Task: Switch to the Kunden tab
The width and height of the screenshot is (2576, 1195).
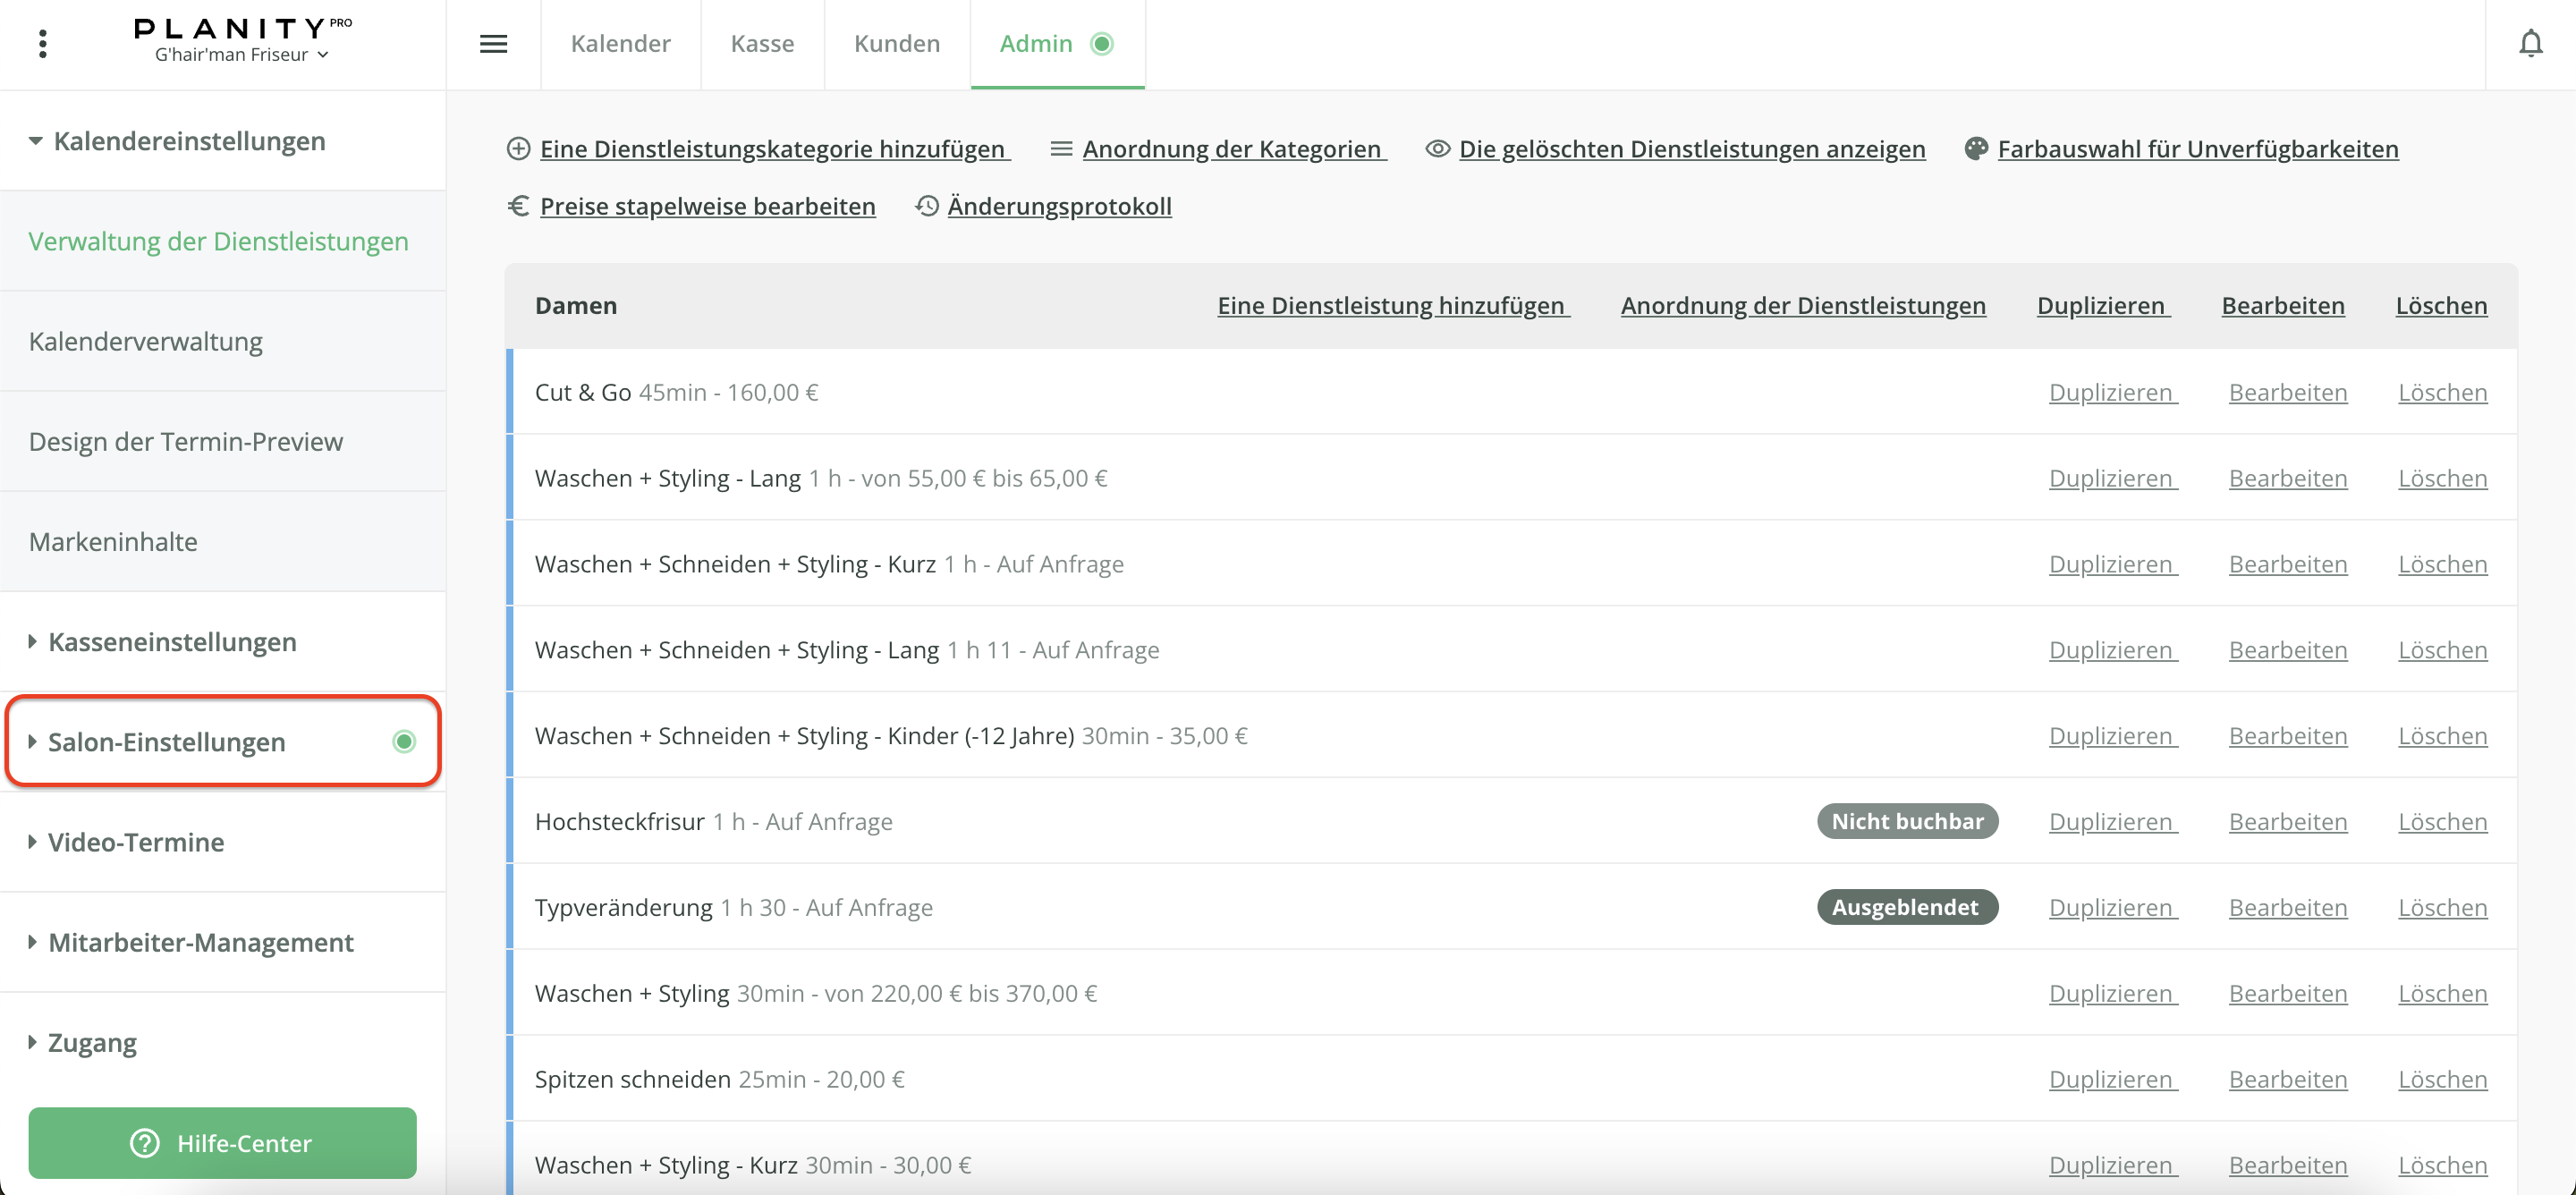Action: click(896, 44)
